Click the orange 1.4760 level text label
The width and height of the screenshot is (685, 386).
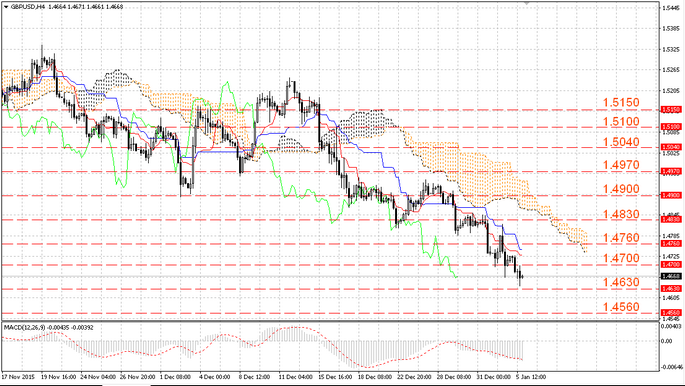point(621,238)
